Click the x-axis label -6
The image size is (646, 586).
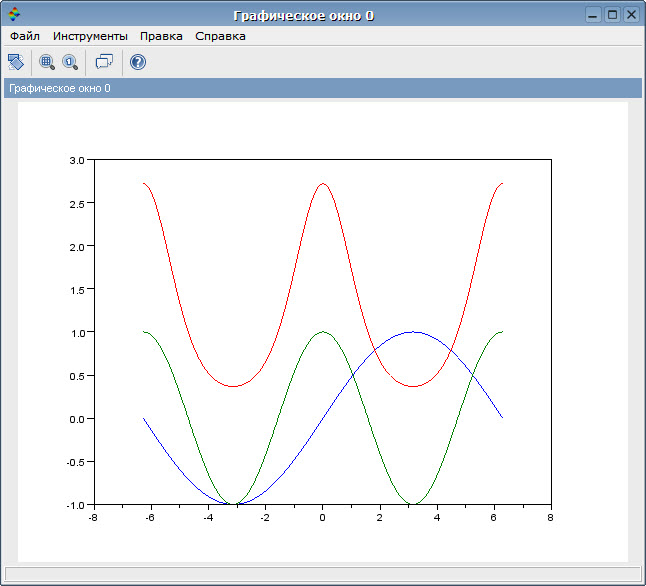pos(150,518)
